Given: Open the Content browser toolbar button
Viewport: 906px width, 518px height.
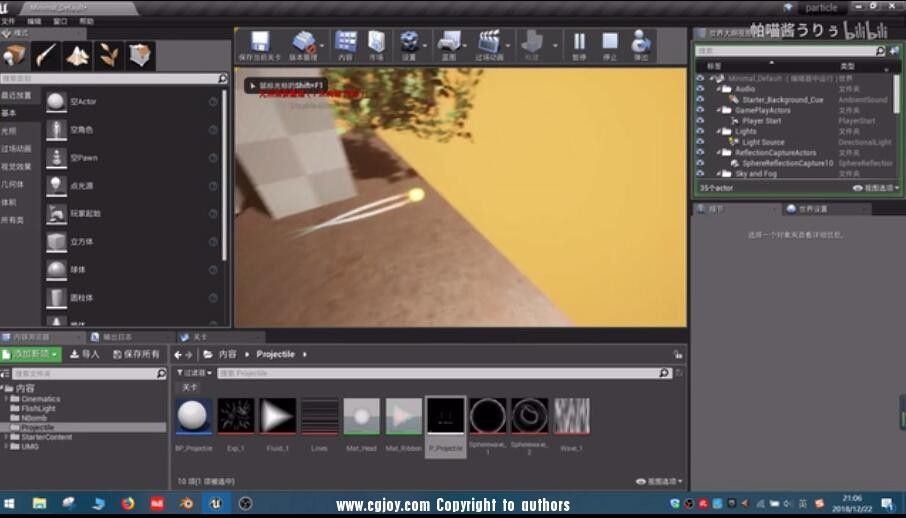Looking at the screenshot, I should 346,45.
